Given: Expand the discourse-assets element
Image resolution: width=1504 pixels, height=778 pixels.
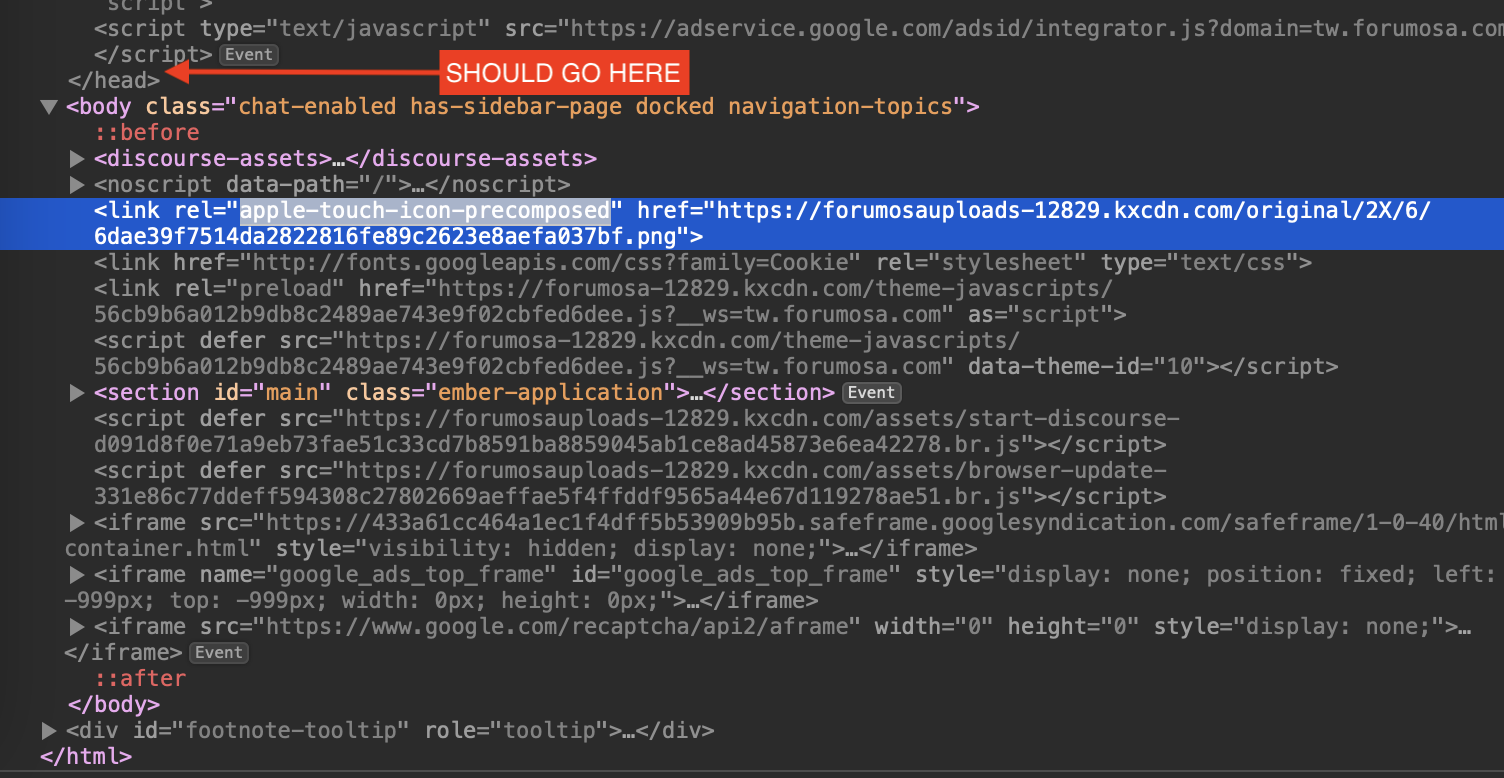Looking at the screenshot, I should [78, 159].
